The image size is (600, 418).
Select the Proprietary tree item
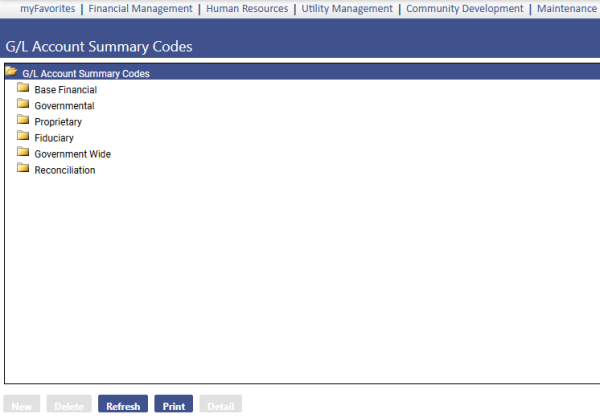pyautogui.click(x=58, y=122)
